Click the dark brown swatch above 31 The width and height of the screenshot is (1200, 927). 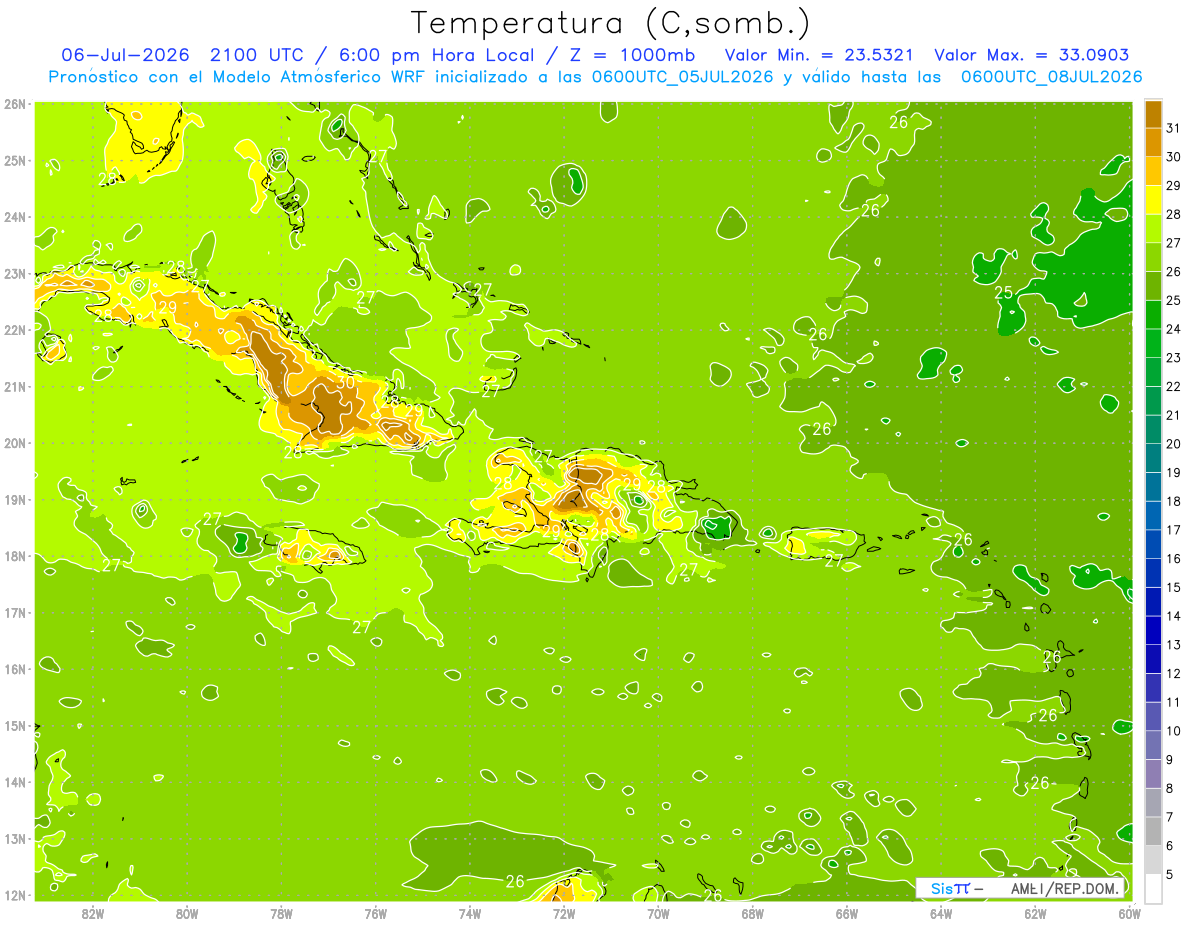[1153, 114]
